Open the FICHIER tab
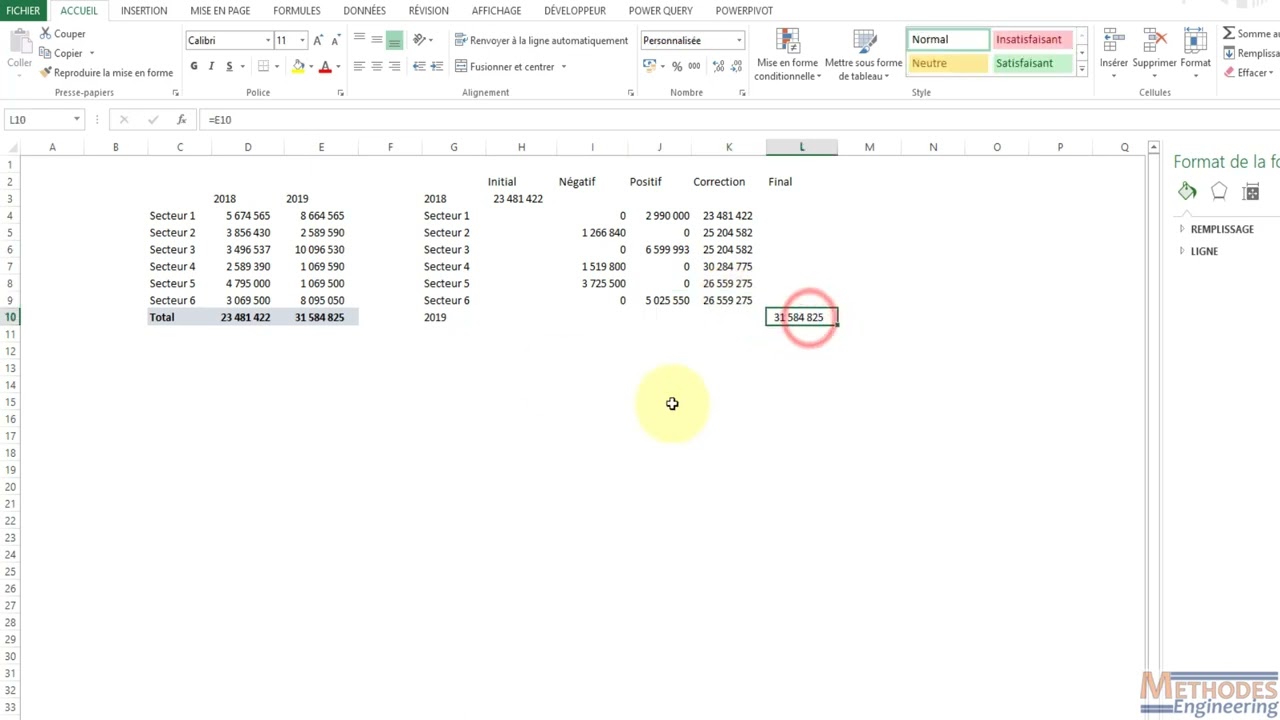The image size is (1280, 720). tap(23, 10)
